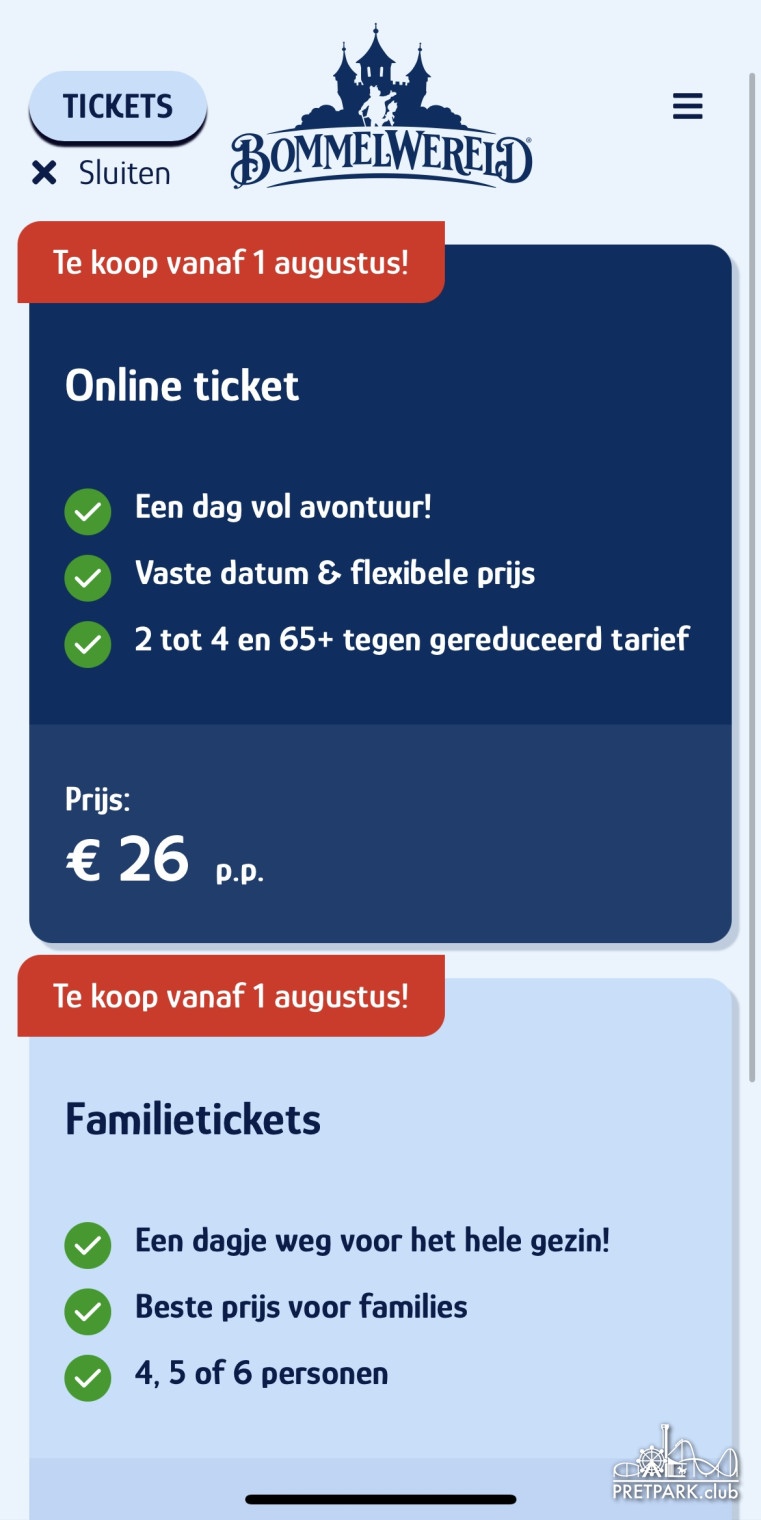
Task: Click the first 'Te koop vanaf 1 augustus!' banner
Action: [x=231, y=263]
